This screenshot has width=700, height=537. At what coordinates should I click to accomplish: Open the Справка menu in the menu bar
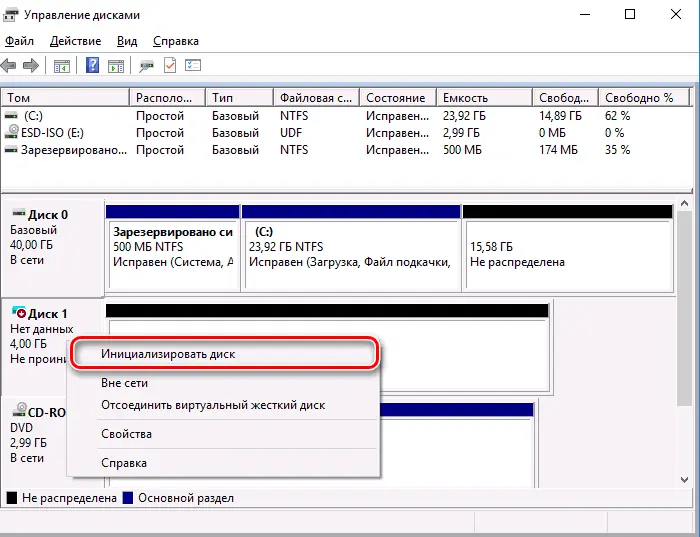tap(176, 41)
